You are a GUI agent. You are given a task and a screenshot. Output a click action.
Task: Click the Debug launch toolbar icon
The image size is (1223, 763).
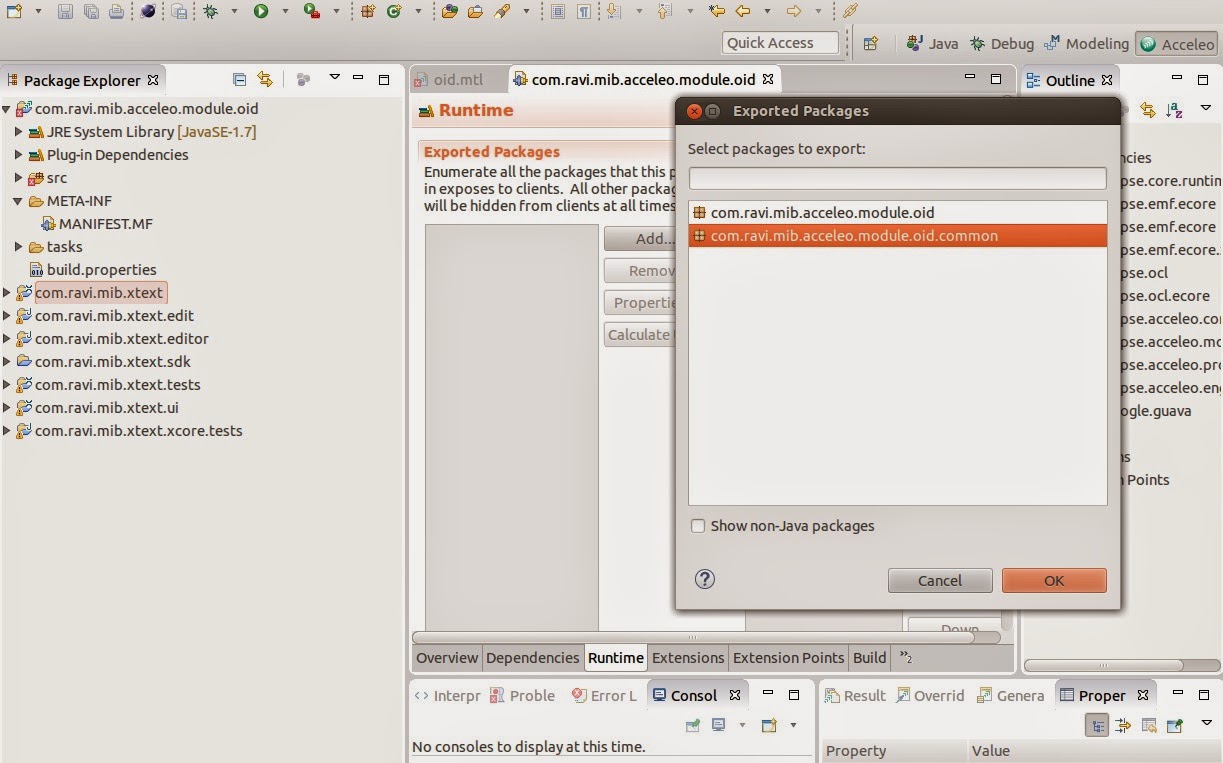pyautogui.click(x=211, y=12)
